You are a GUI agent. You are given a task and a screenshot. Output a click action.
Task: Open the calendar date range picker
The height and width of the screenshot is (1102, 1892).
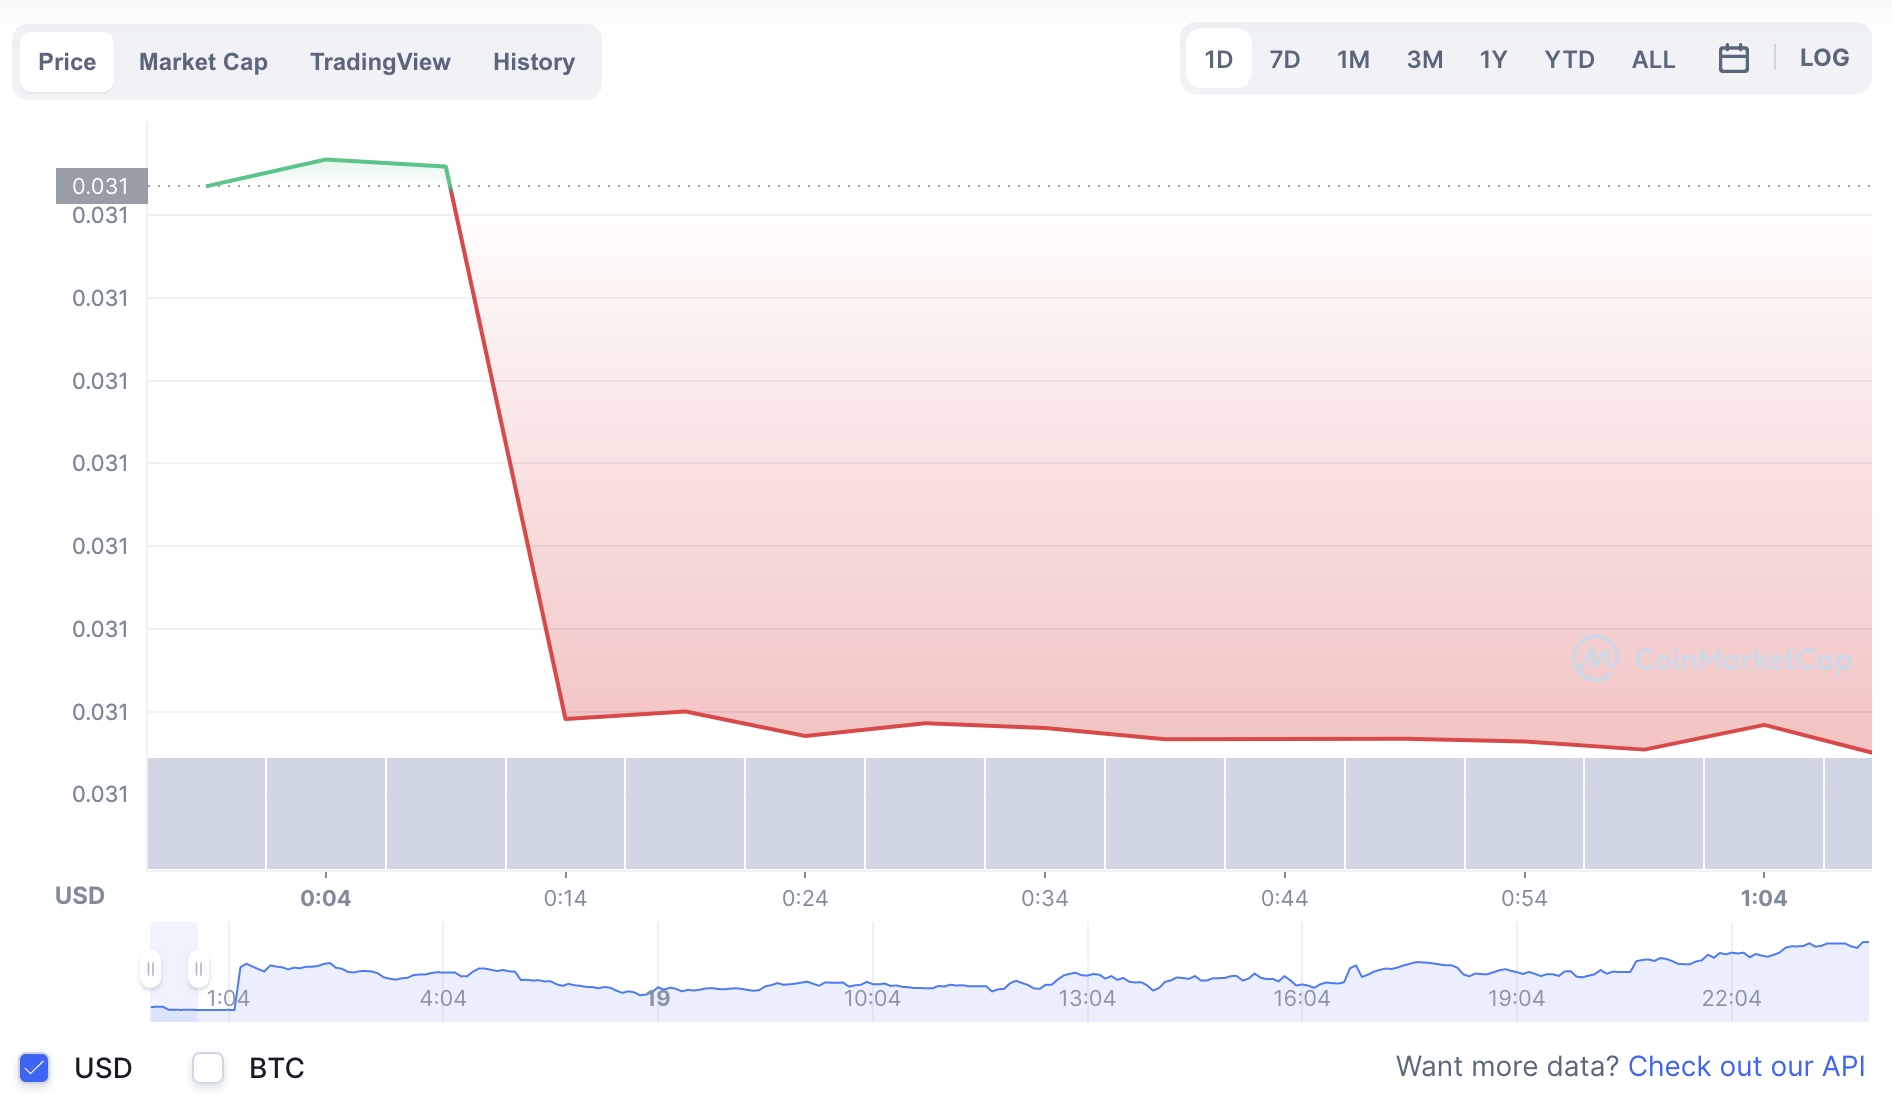click(1733, 59)
